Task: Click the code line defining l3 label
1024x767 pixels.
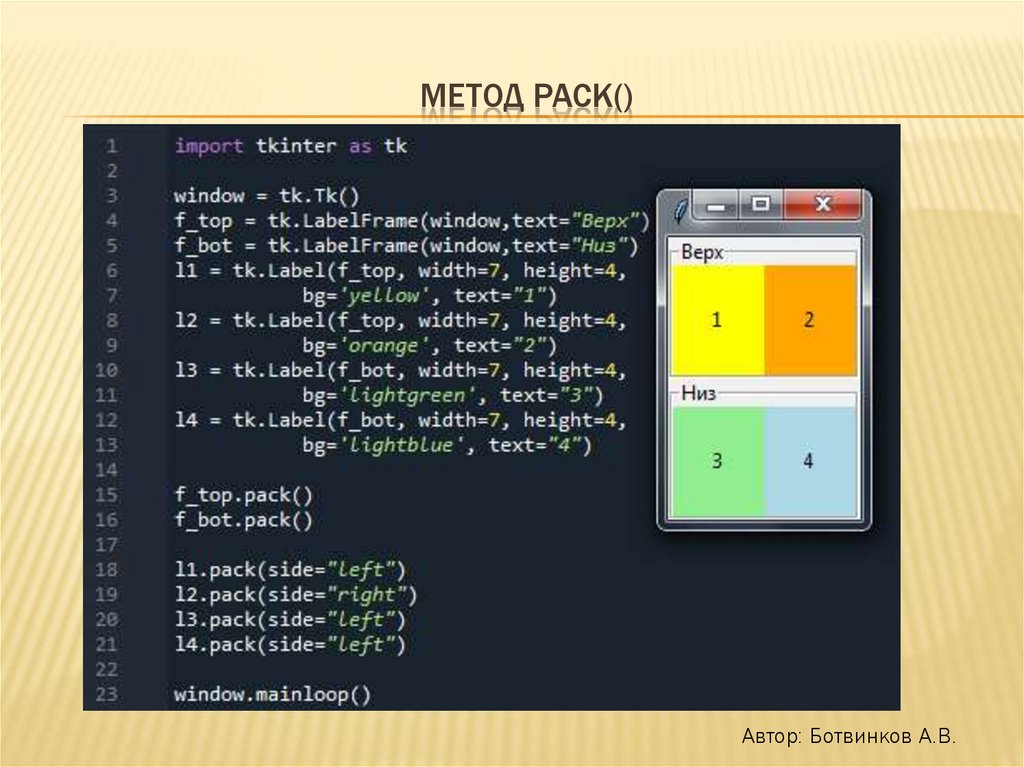Action: tap(400, 370)
